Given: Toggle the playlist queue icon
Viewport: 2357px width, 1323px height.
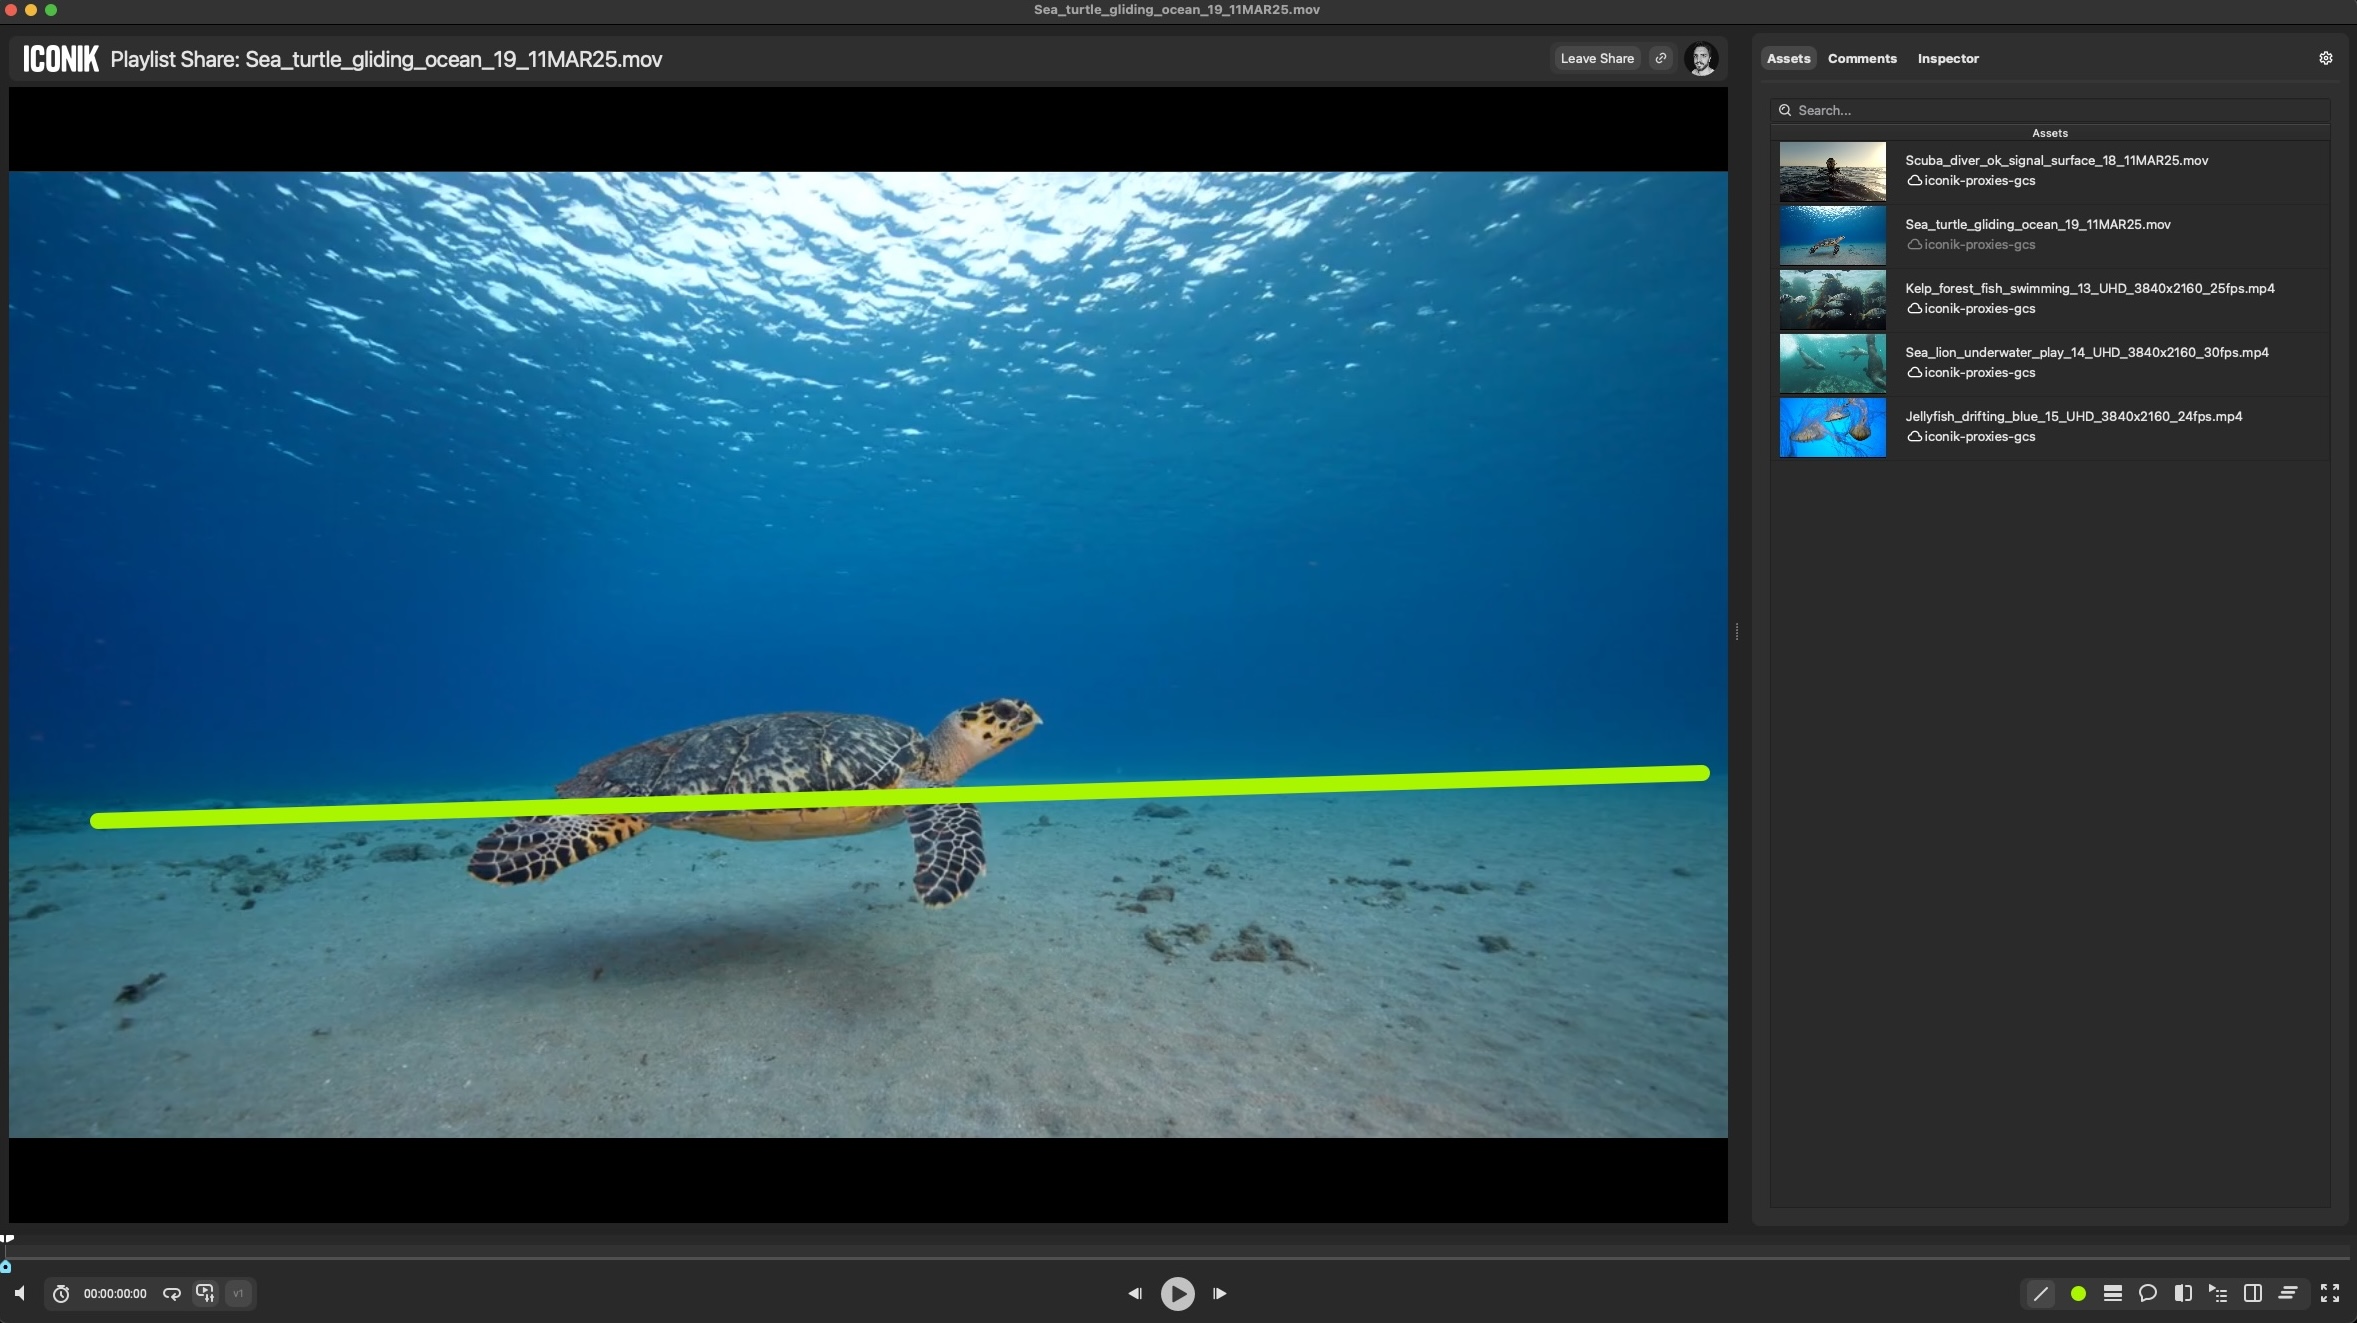Looking at the screenshot, I should [2218, 1293].
